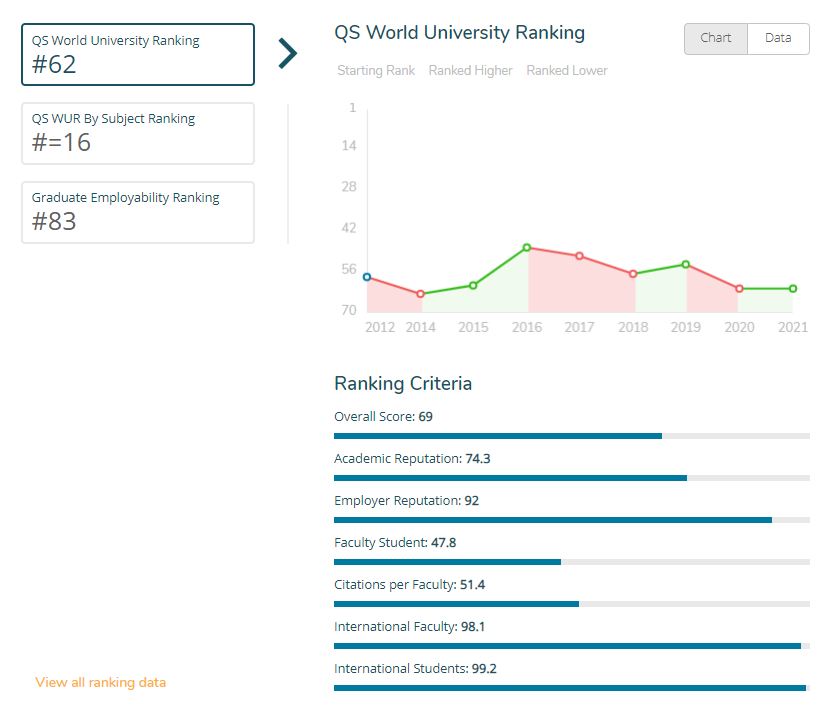Click the 2012 starting rank data point

click(x=367, y=277)
